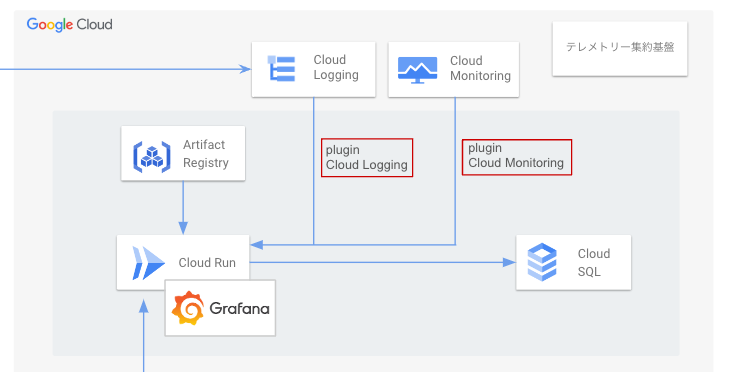
Task: Click the Cloud Run chevrons icon
Action: tap(148, 263)
